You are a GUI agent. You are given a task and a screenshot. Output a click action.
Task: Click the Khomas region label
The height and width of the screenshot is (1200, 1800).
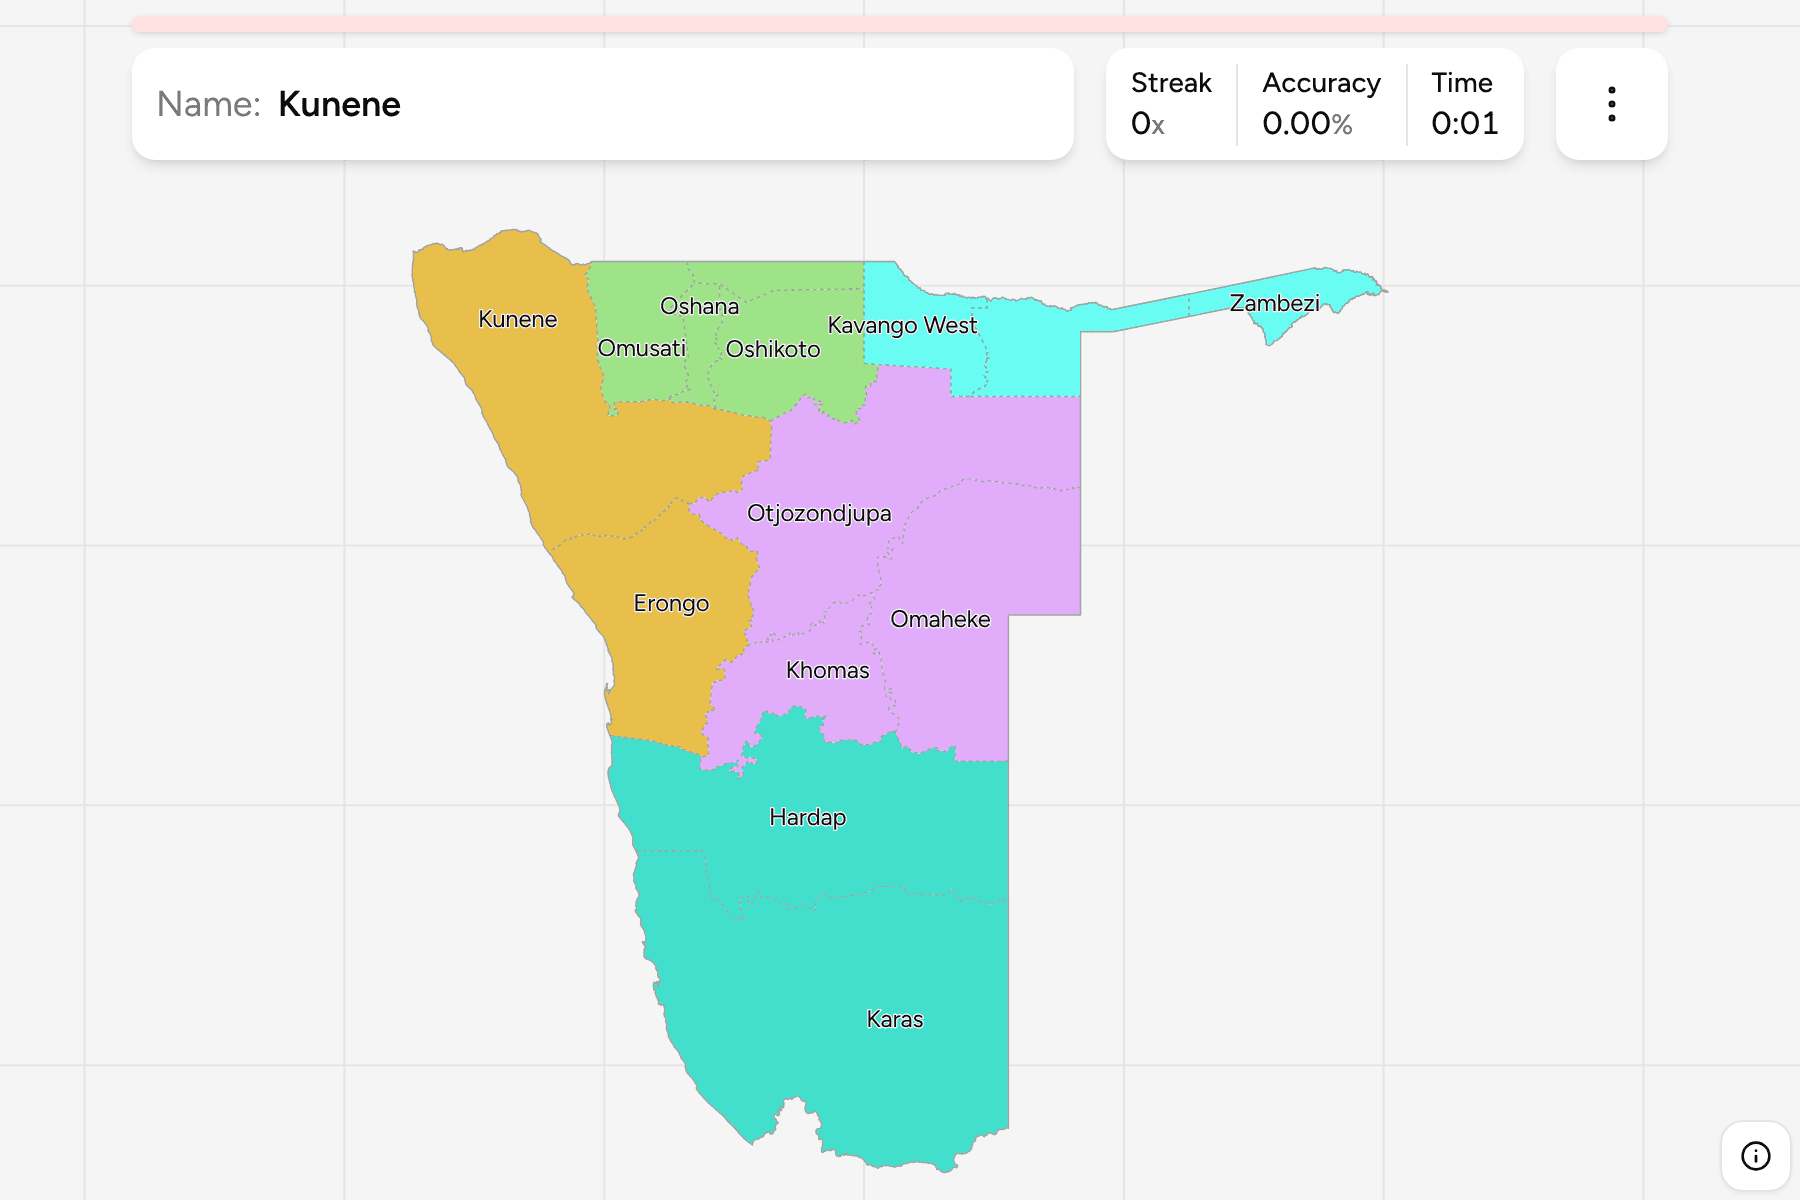click(x=827, y=670)
